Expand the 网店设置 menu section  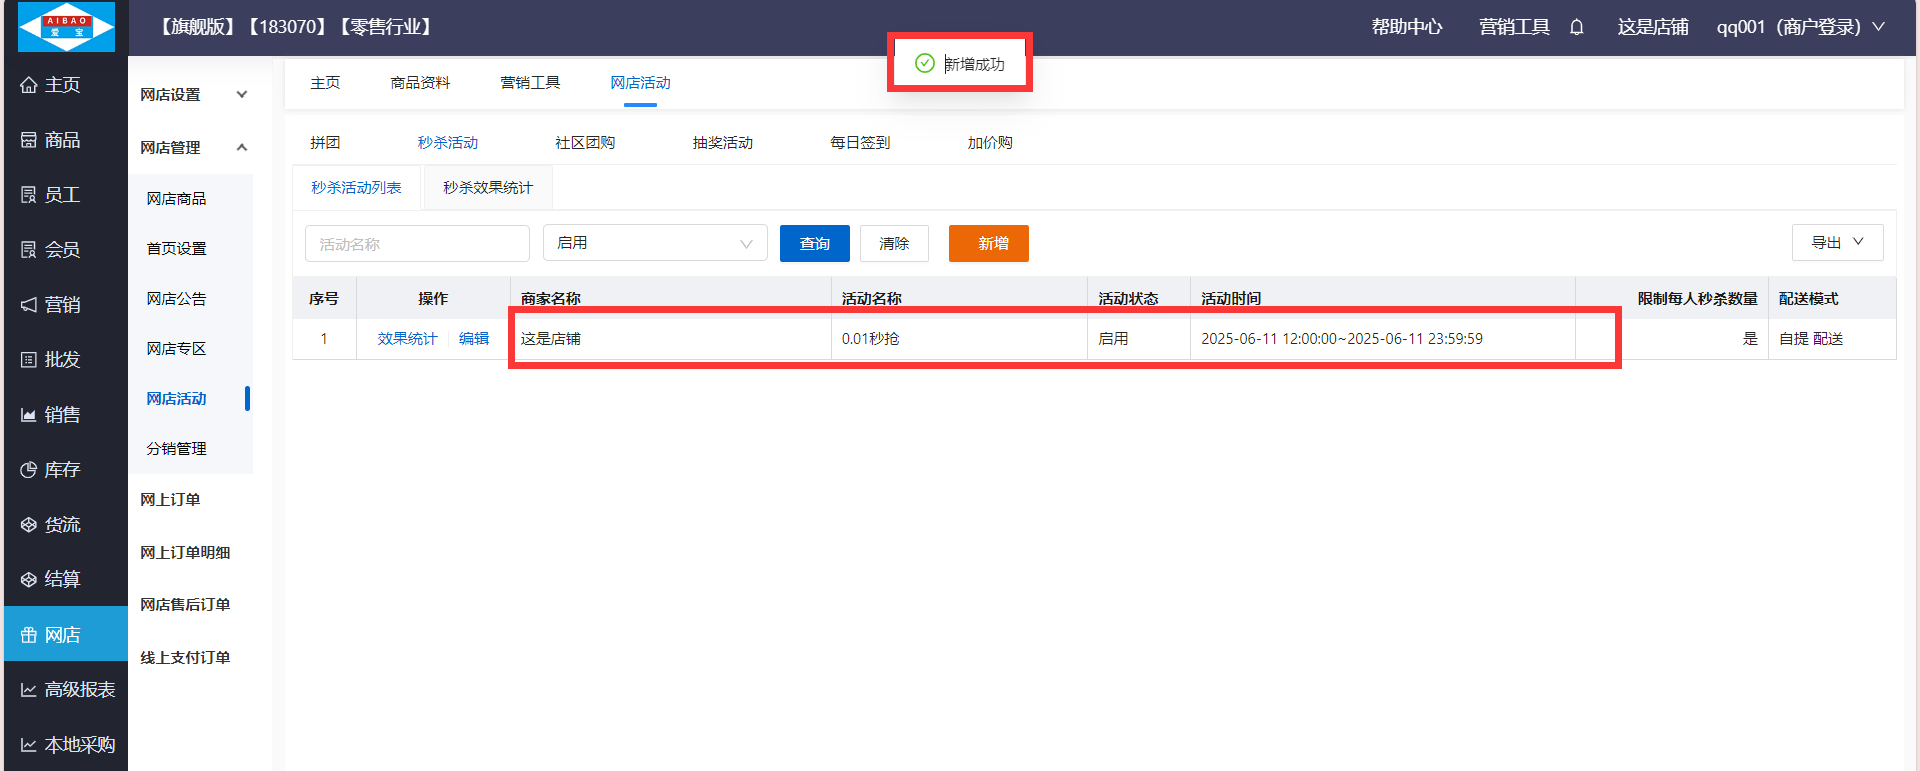192,95
